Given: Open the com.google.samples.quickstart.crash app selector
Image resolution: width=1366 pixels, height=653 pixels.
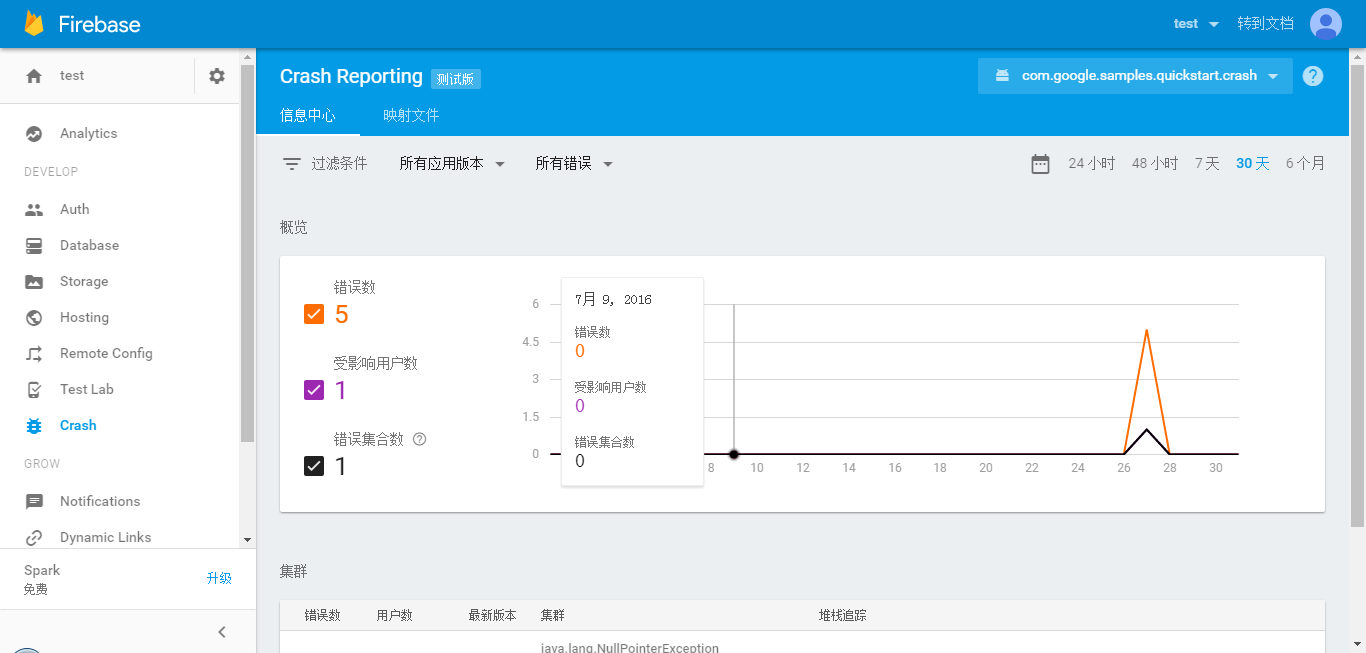Looking at the screenshot, I should [1135, 75].
